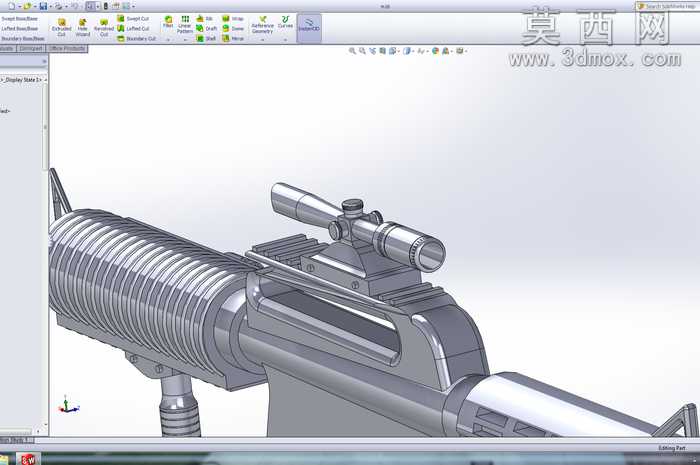Choose the Swept Cut feature
This screenshot has height=465, width=700.
133,19
